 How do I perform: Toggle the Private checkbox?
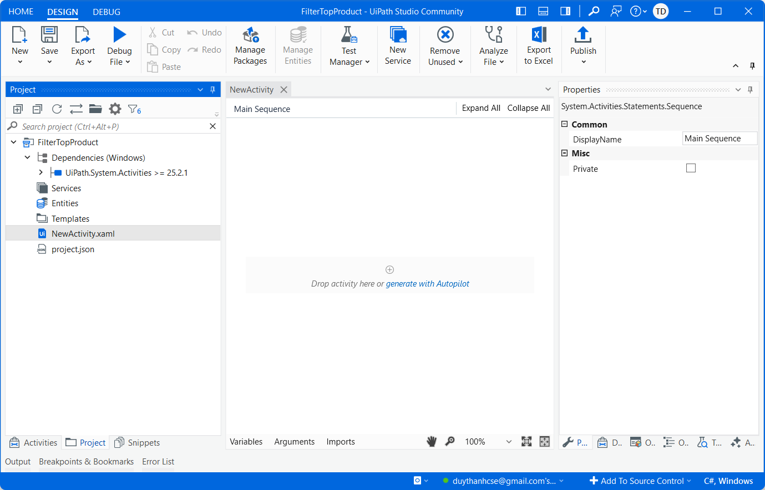(691, 168)
